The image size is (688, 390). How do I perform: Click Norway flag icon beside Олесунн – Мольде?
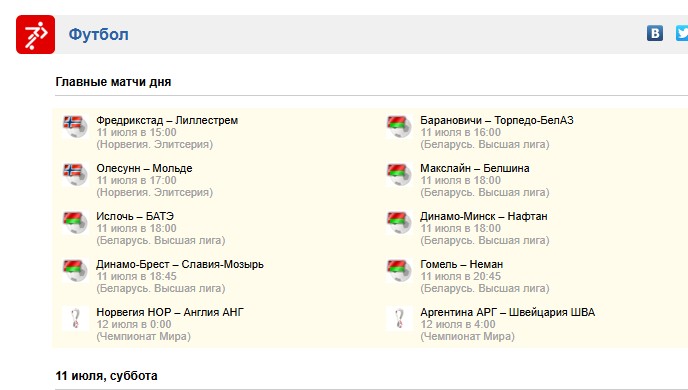coord(75,174)
